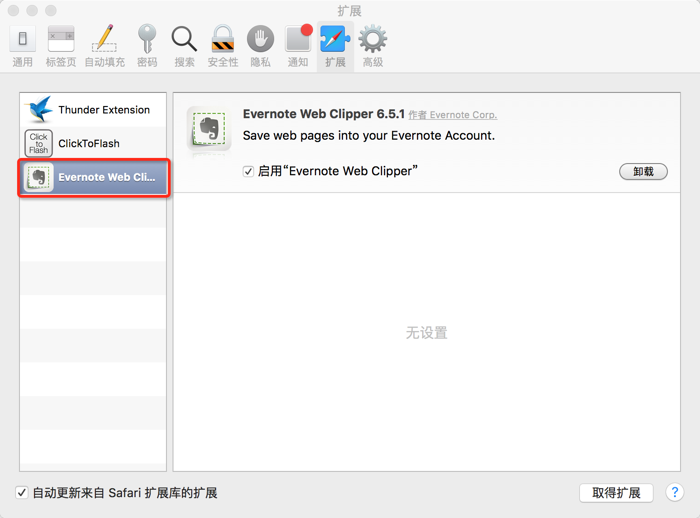Open the 自动填充 AutoFill pencil pane

coord(104,46)
